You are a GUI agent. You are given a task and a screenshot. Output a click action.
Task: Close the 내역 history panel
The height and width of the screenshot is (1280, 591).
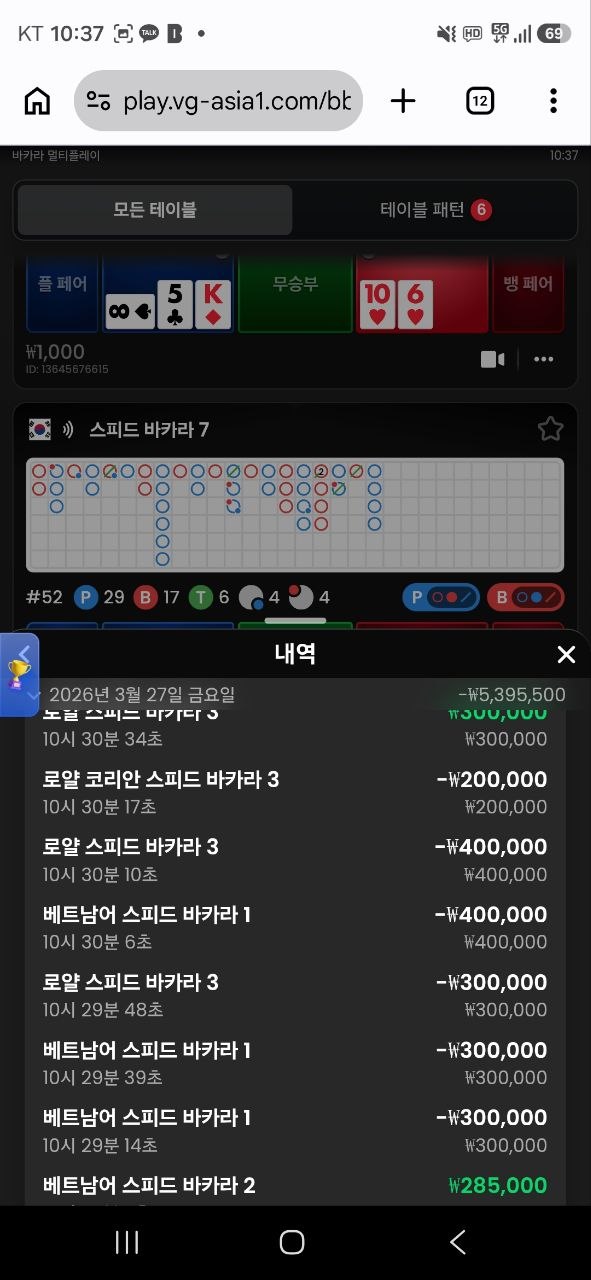566,654
